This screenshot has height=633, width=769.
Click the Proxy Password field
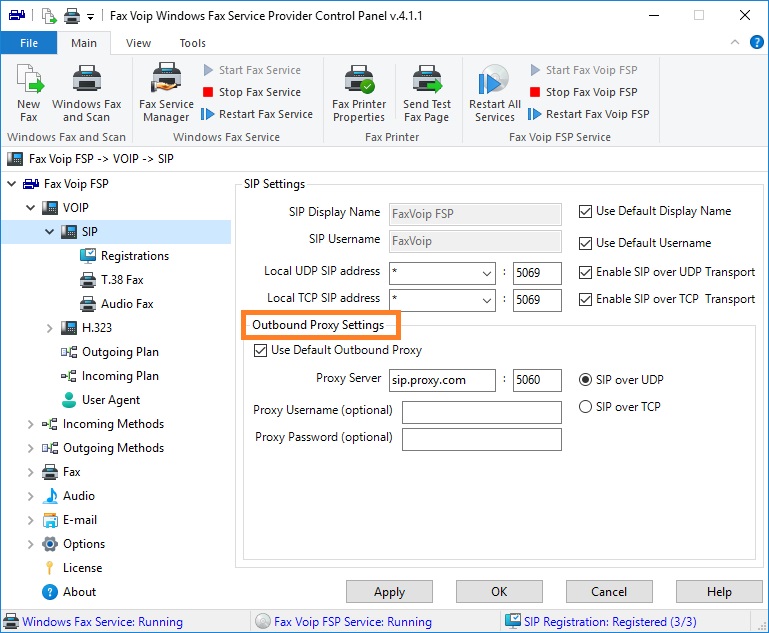482,439
